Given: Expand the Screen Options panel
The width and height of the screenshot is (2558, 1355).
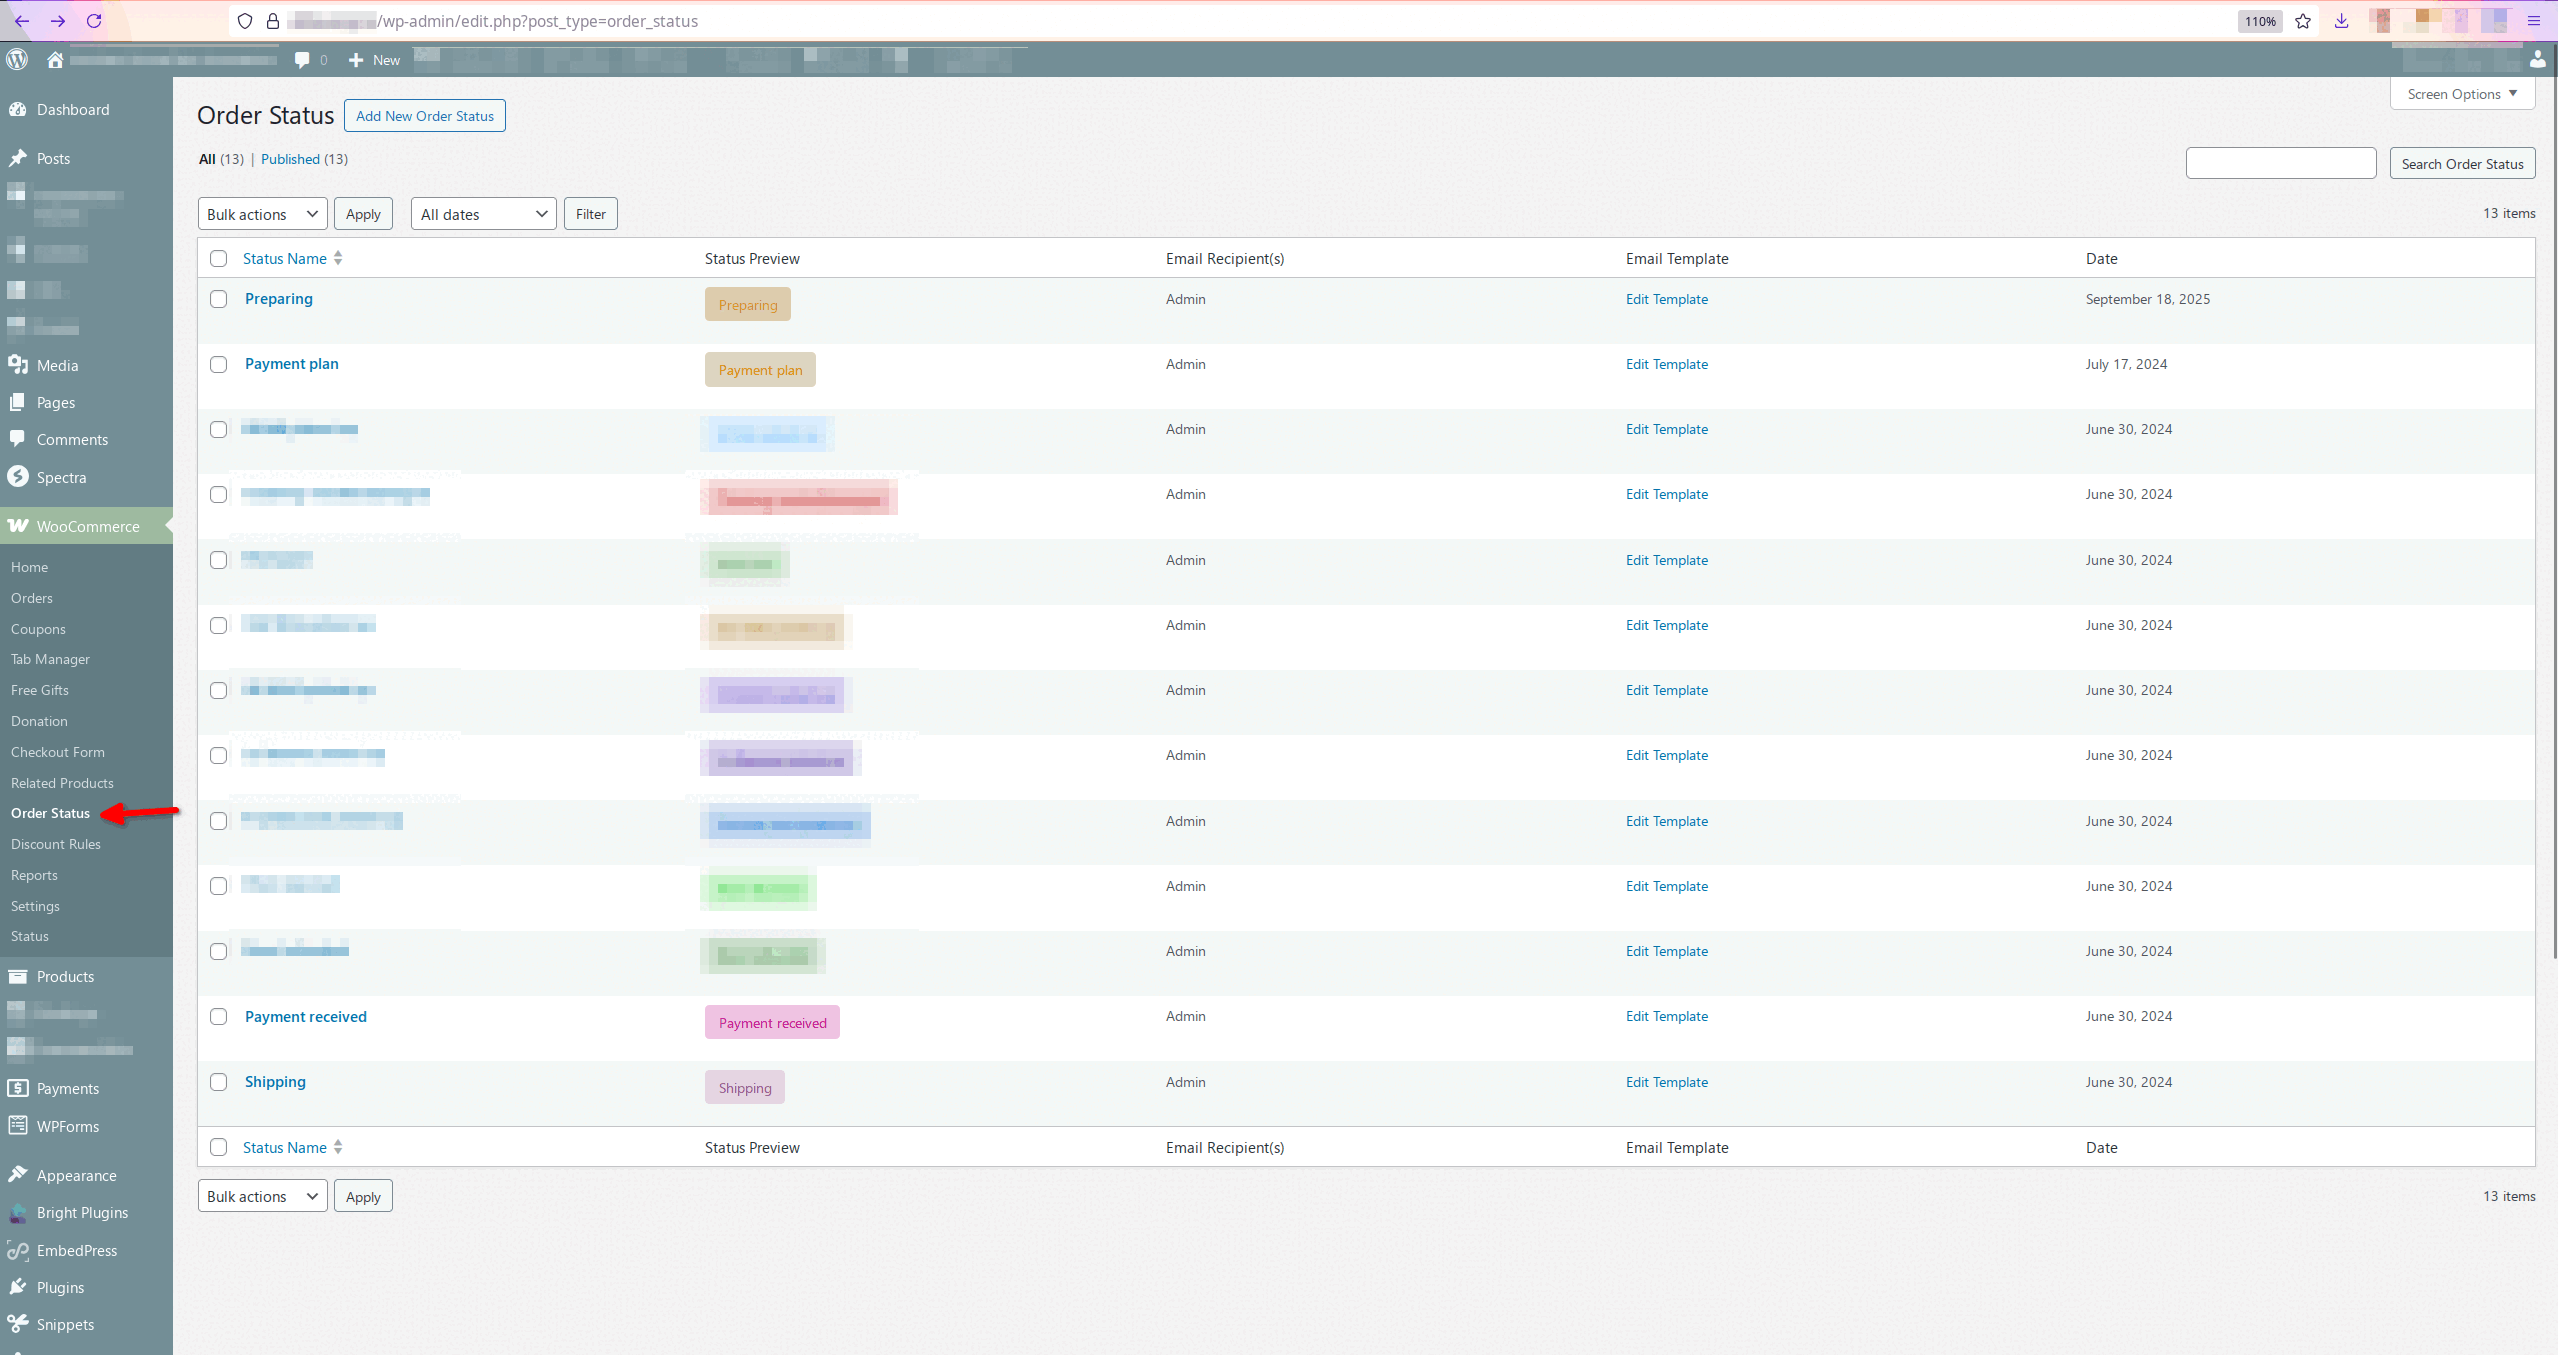Looking at the screenshot, I should 2462,94.
